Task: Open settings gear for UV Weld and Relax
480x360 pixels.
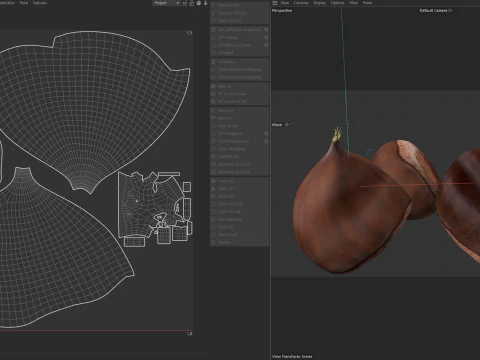Action: 266,45
